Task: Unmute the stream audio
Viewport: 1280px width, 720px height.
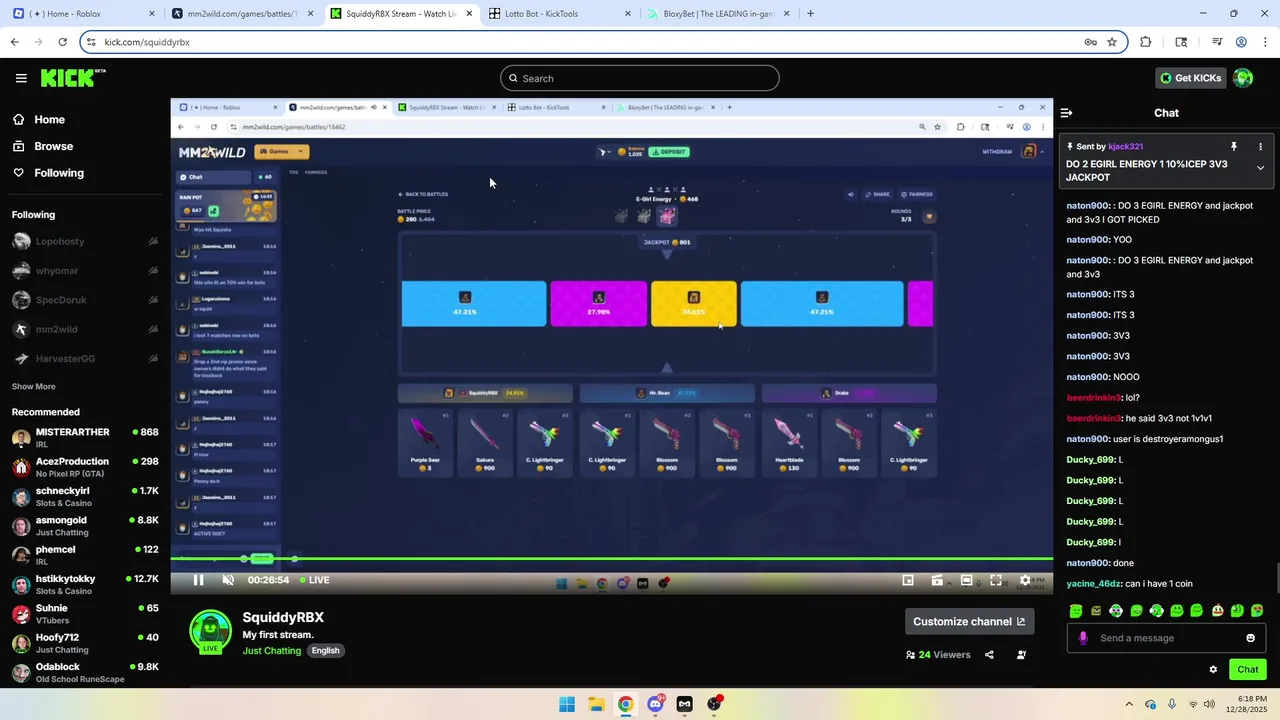Action: pyautogui.click(x=228, y=580)
